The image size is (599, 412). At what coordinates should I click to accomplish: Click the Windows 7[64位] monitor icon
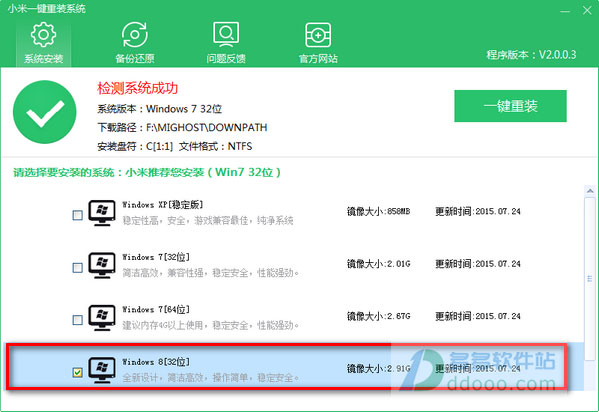pyautogui.click(x=102, y=318)
